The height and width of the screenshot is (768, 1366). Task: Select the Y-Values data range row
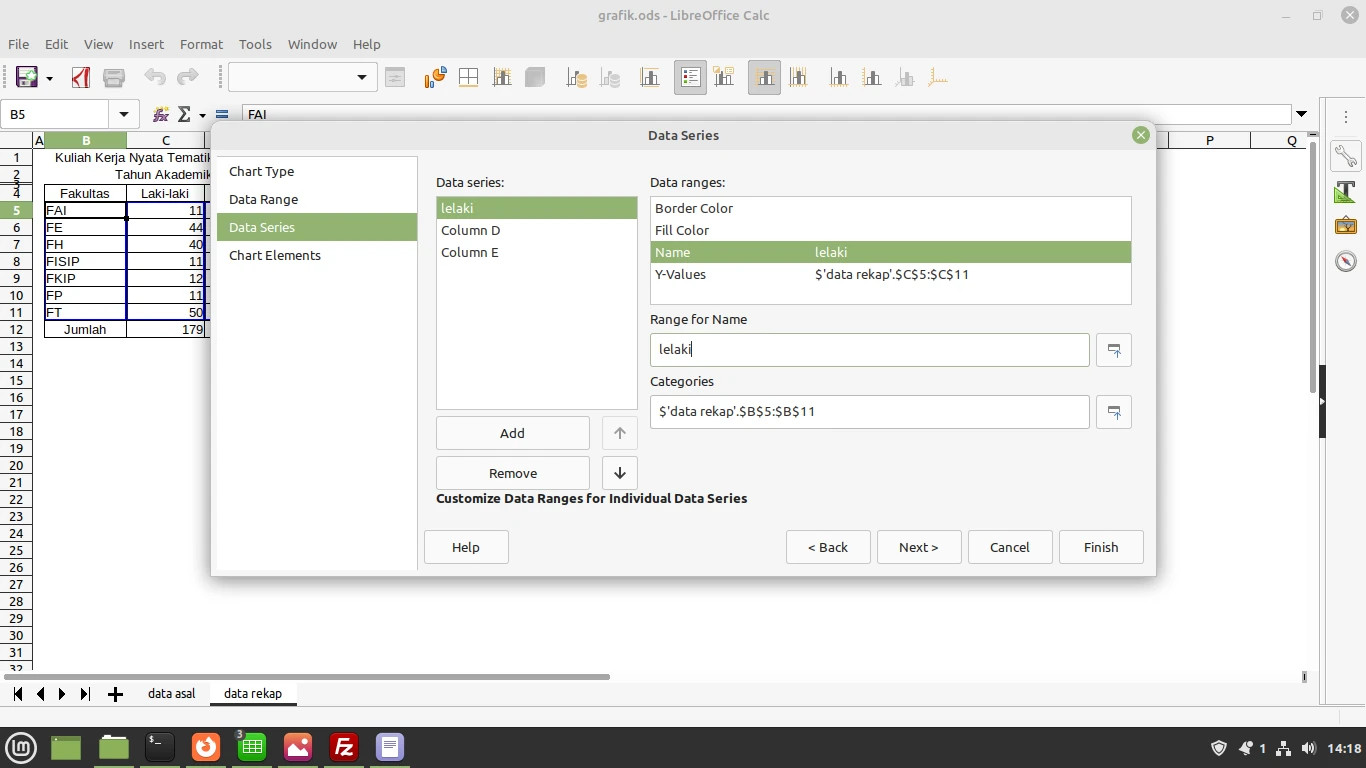click(890, 274)
